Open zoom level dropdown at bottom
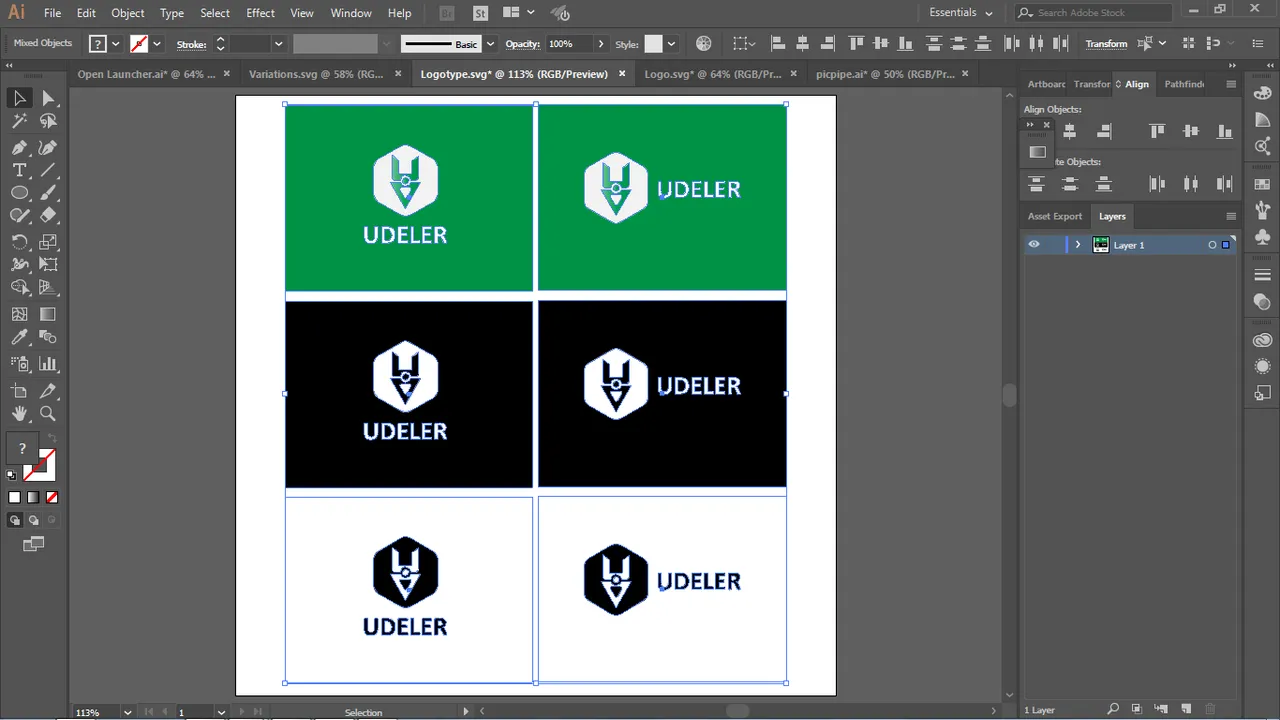Viewport: 1280px width, 720px height. 127,712
